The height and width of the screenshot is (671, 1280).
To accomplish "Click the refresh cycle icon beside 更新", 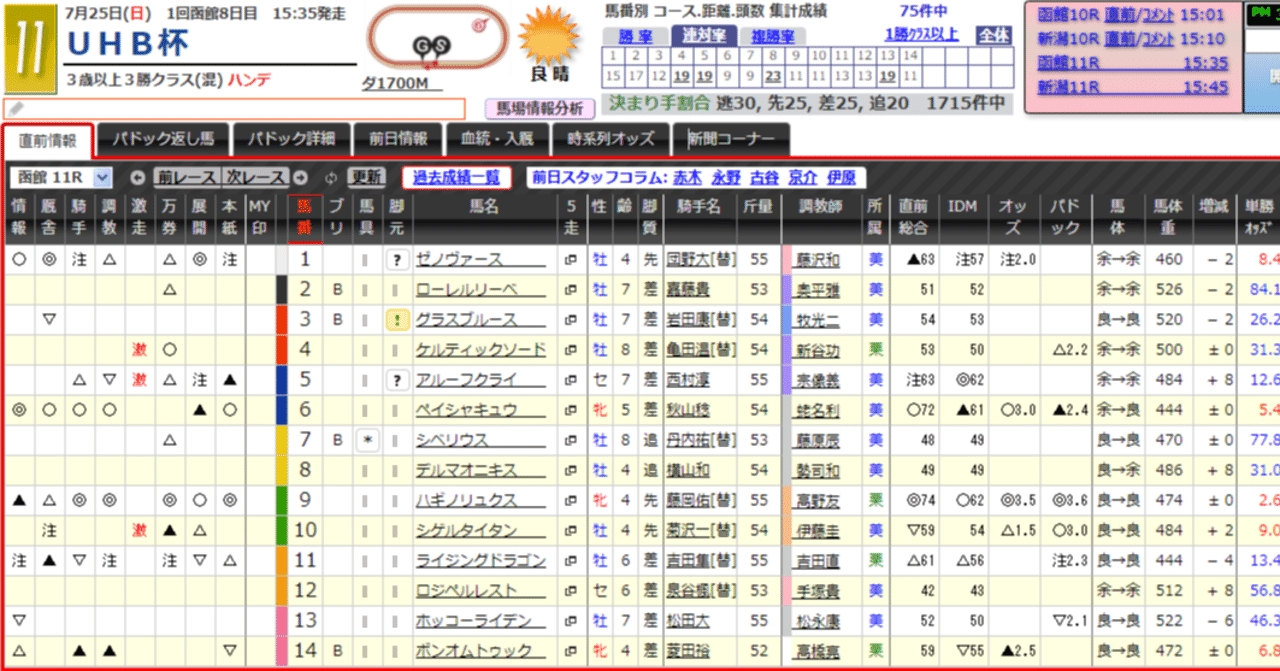I will [x=331, y=179].
